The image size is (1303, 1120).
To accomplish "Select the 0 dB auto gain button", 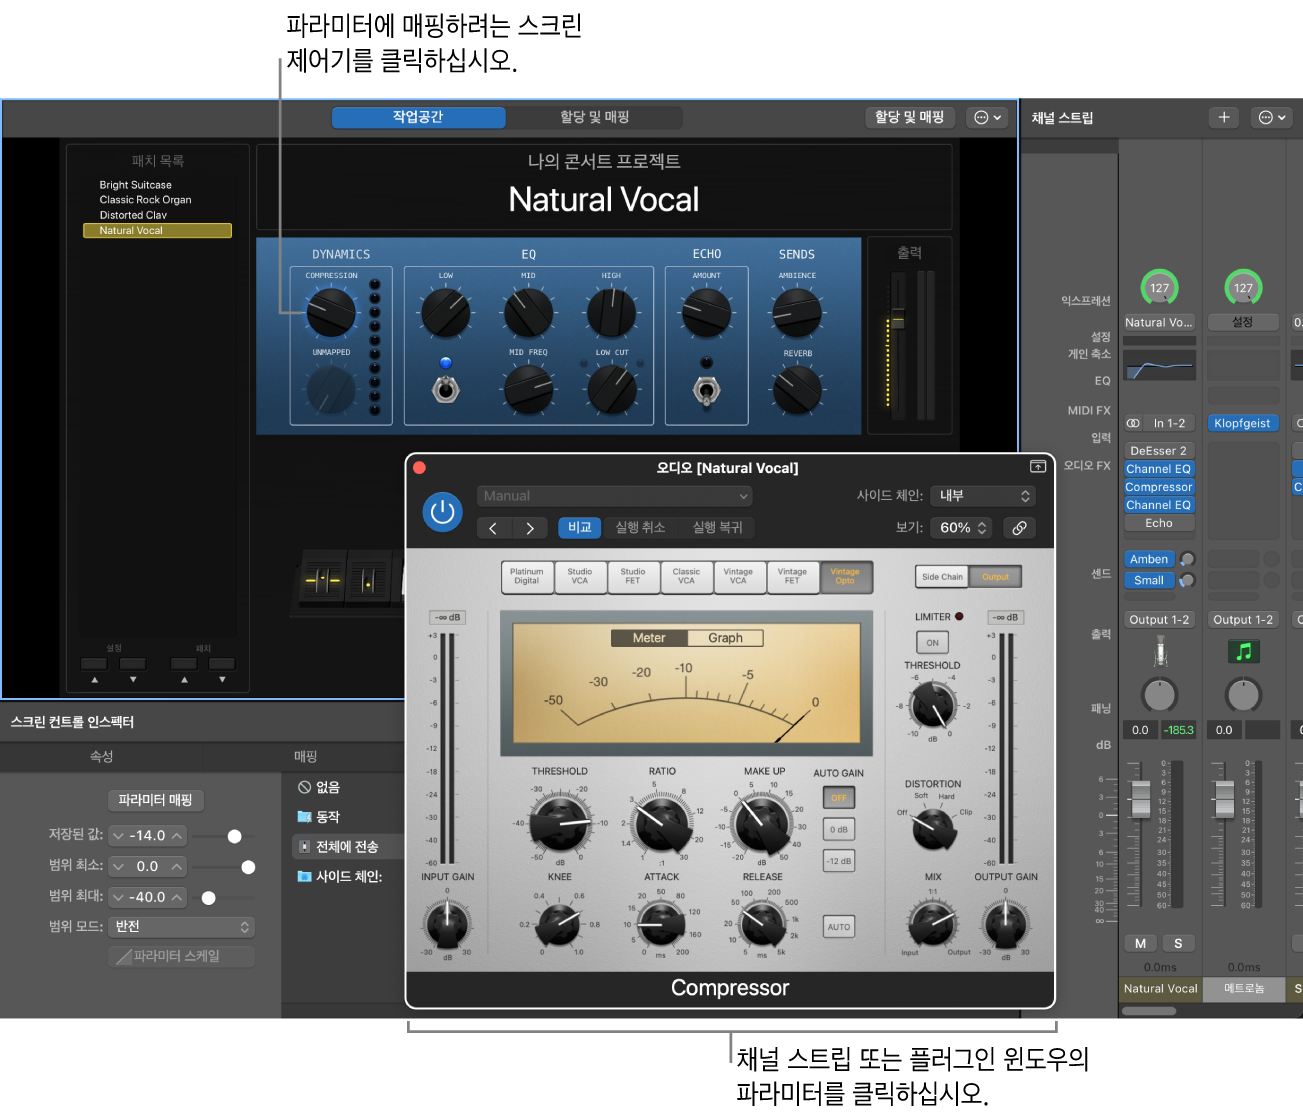I will tap(838, 830).
